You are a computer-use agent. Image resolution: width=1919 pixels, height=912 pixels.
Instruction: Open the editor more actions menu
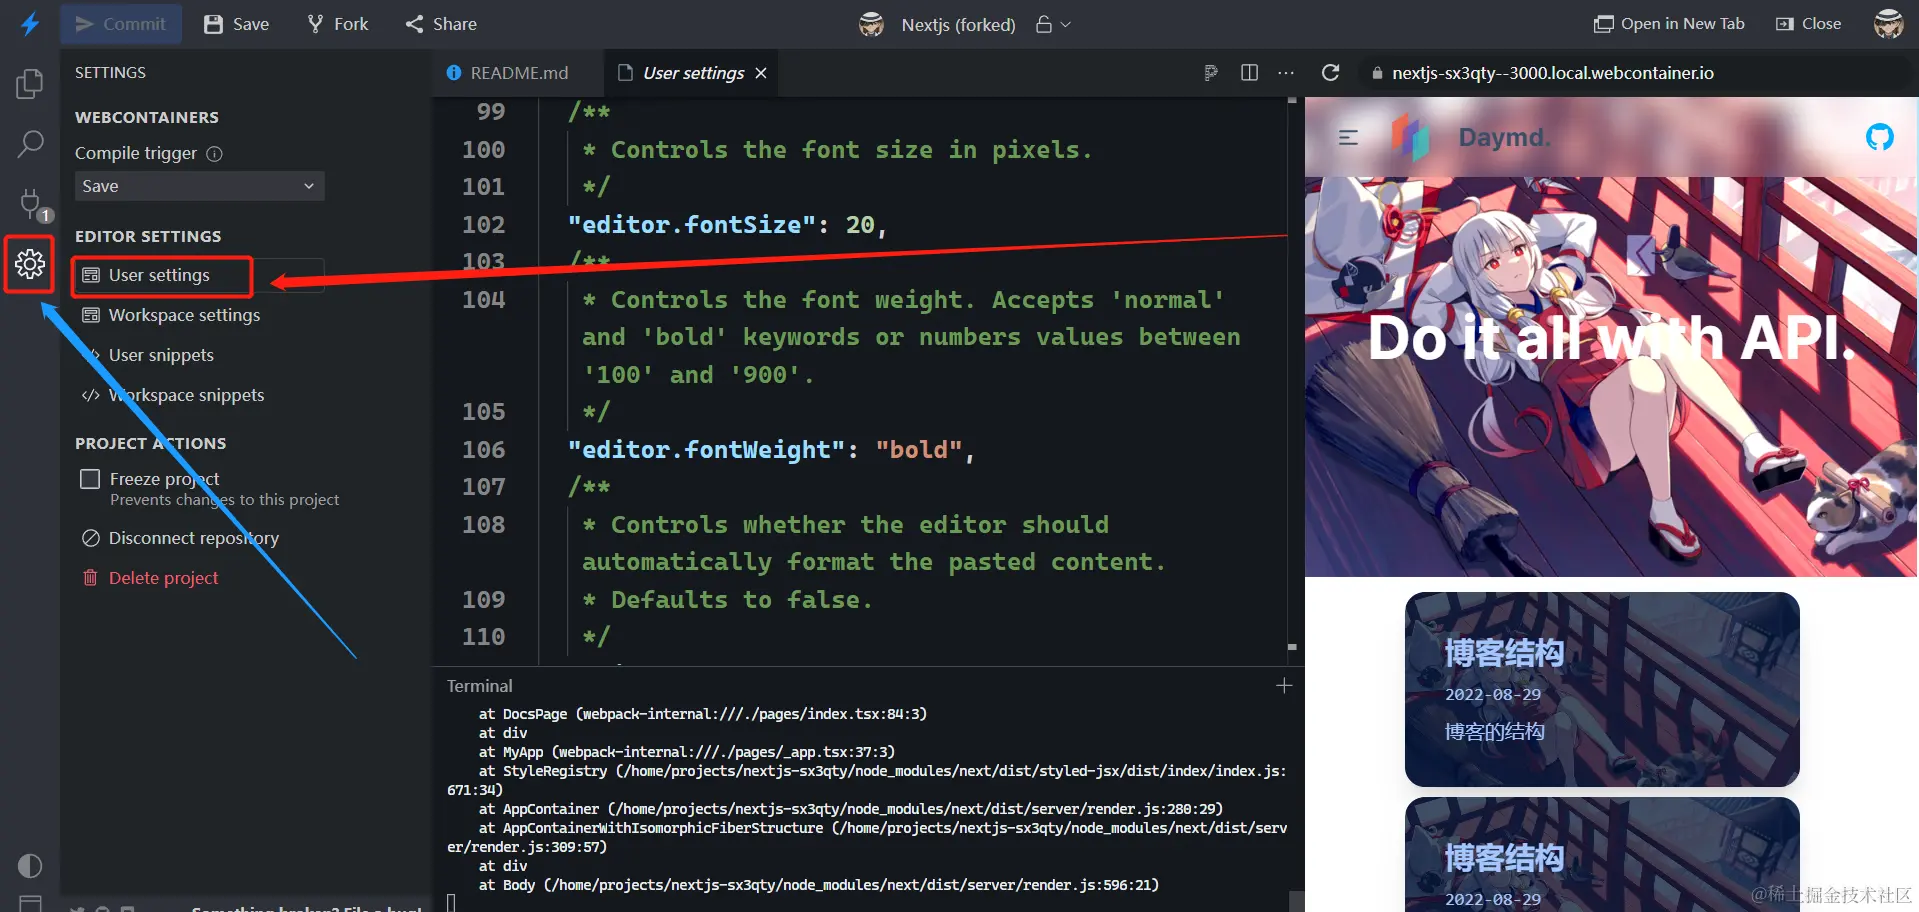(1286, 72)
